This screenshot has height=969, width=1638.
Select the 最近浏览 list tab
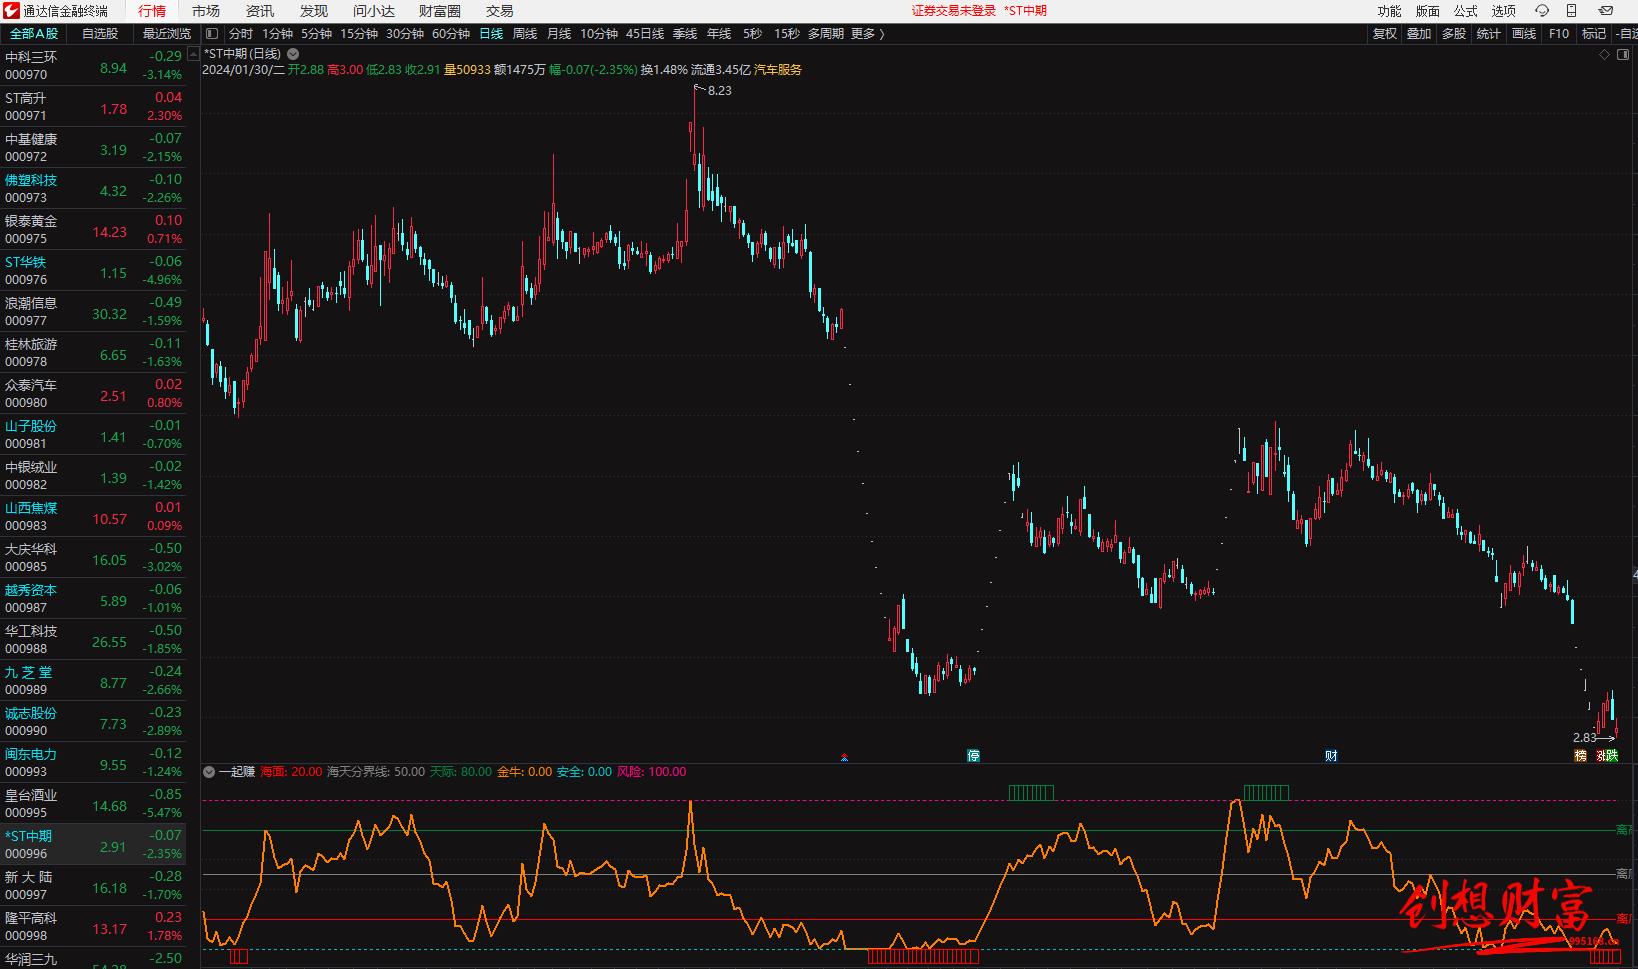(x=166, y=34)
